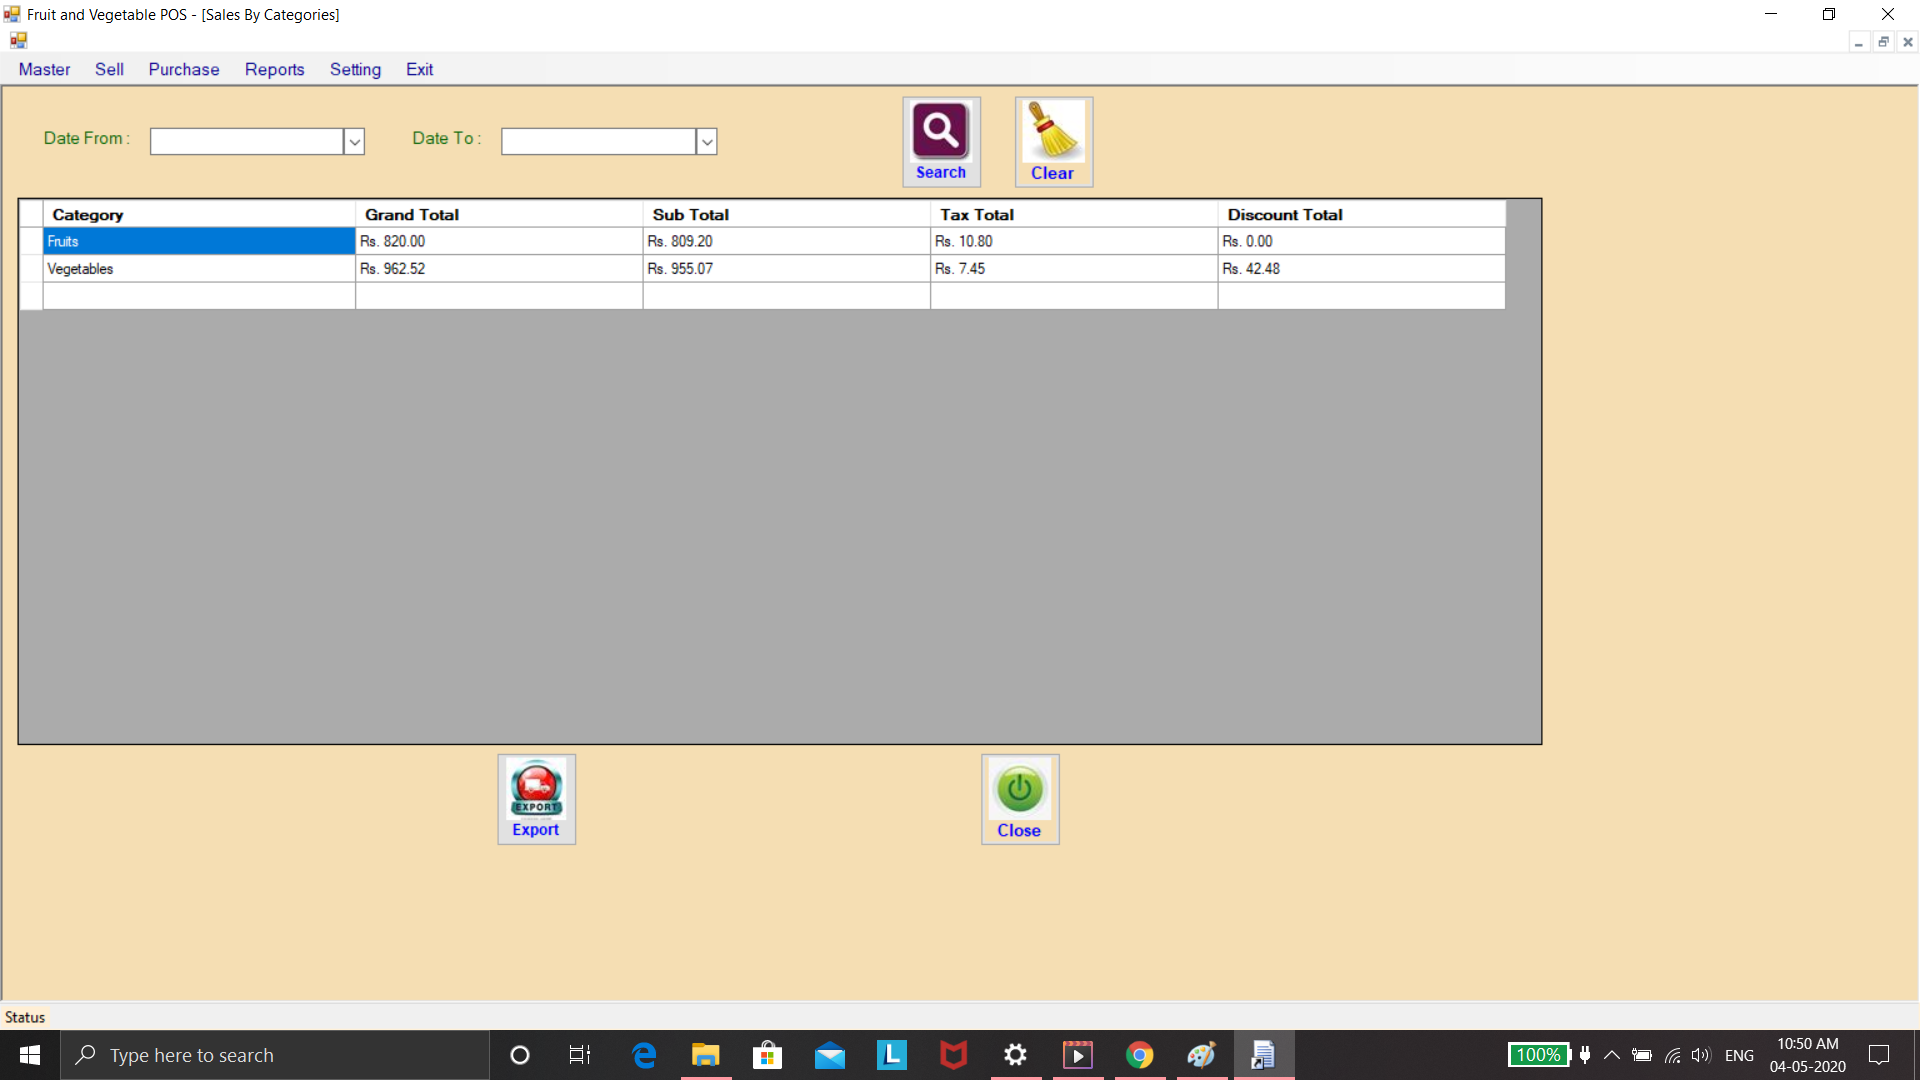Select the Vegetables category row
The height and width of the screenshot is (1080, 1920).
click(198, 269)
